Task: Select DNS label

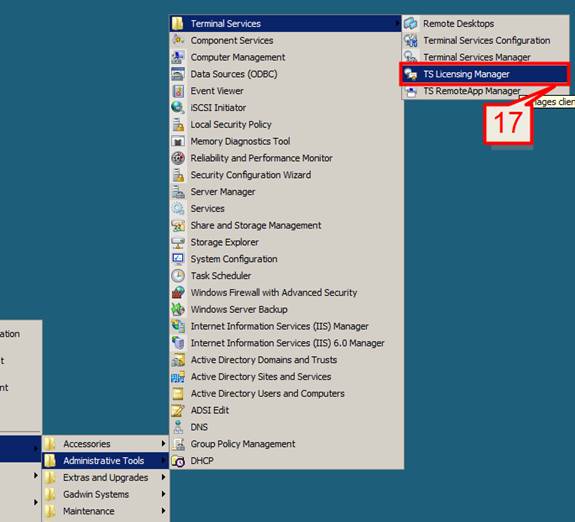Action: pyautogui.click(x=199, y=427)
